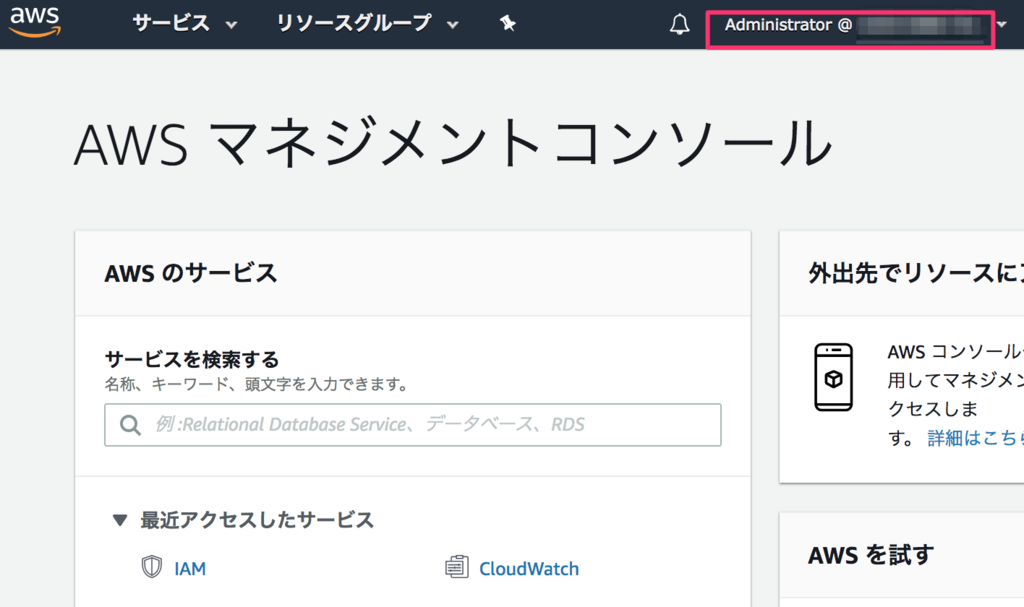Click the Administrator username text
This screenshot has height=607, width=1024.
(x=780, y=24)
